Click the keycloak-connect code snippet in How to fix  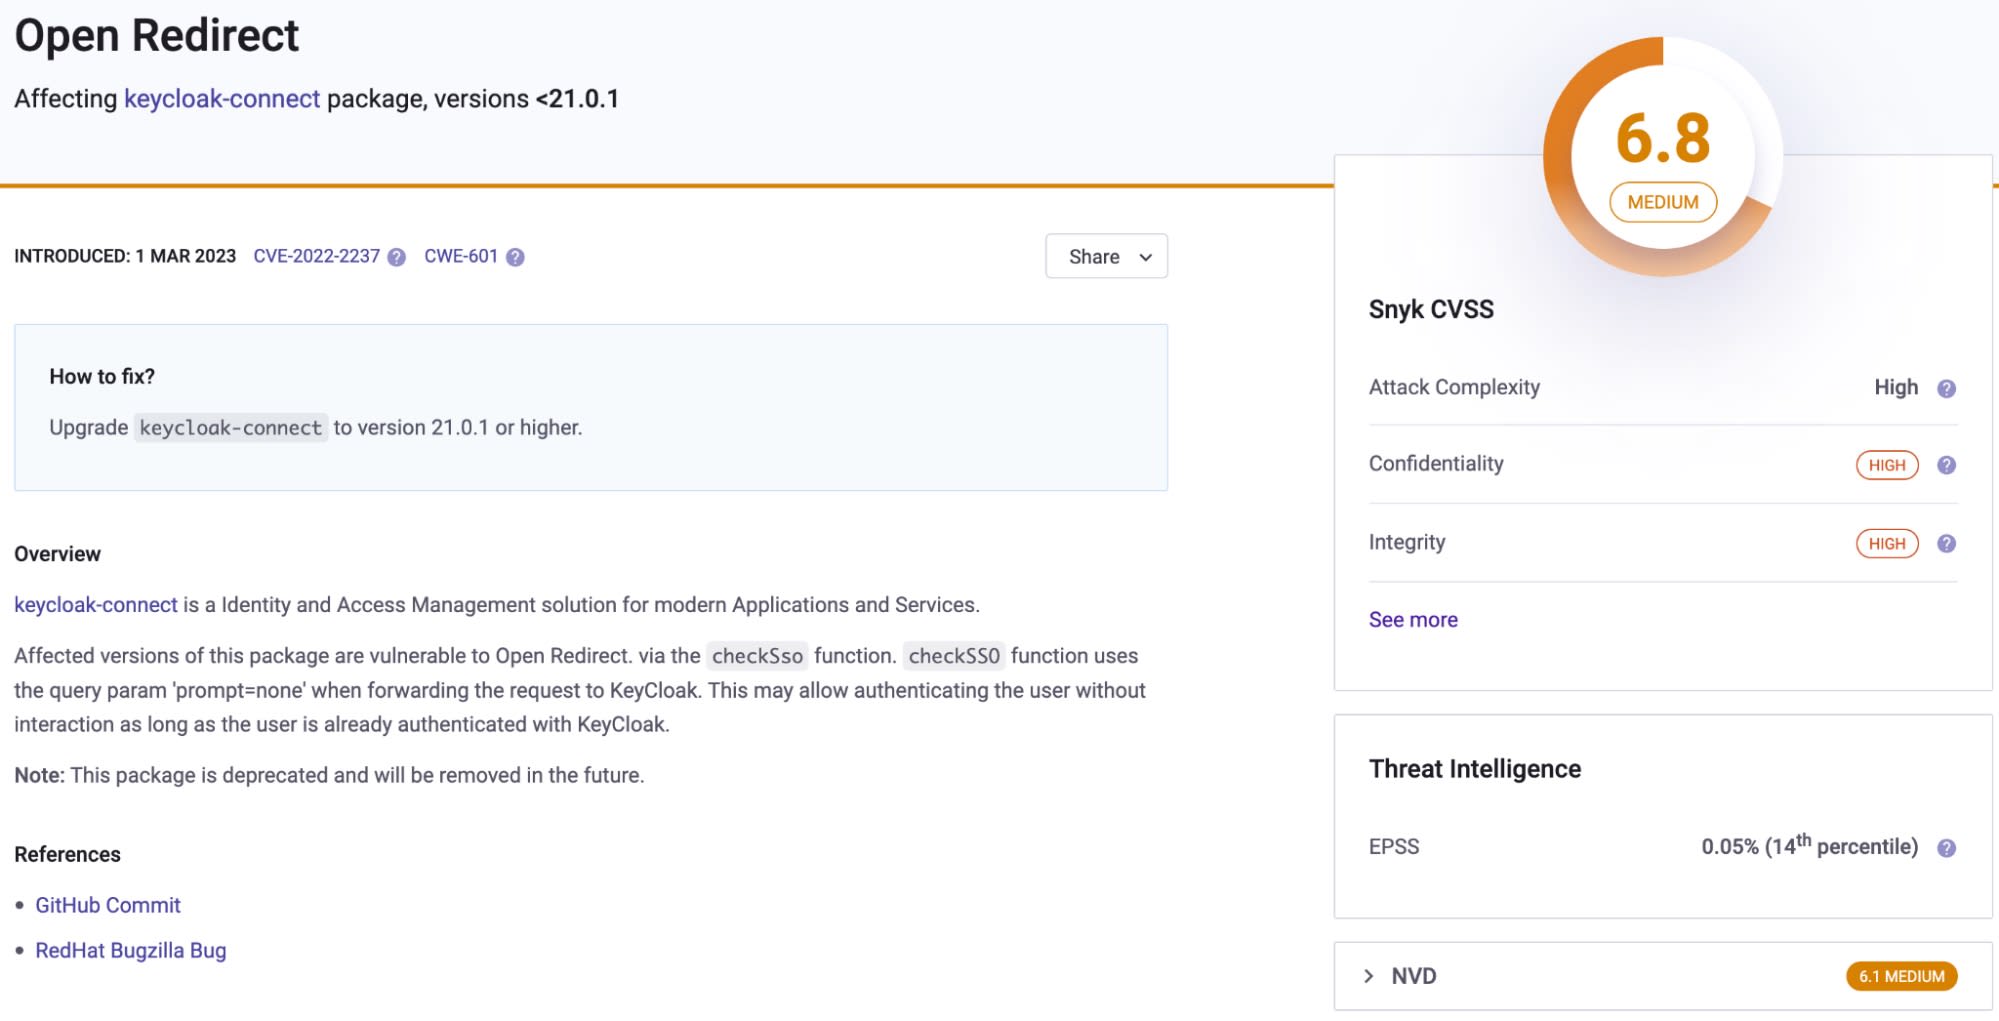(231, 428)
